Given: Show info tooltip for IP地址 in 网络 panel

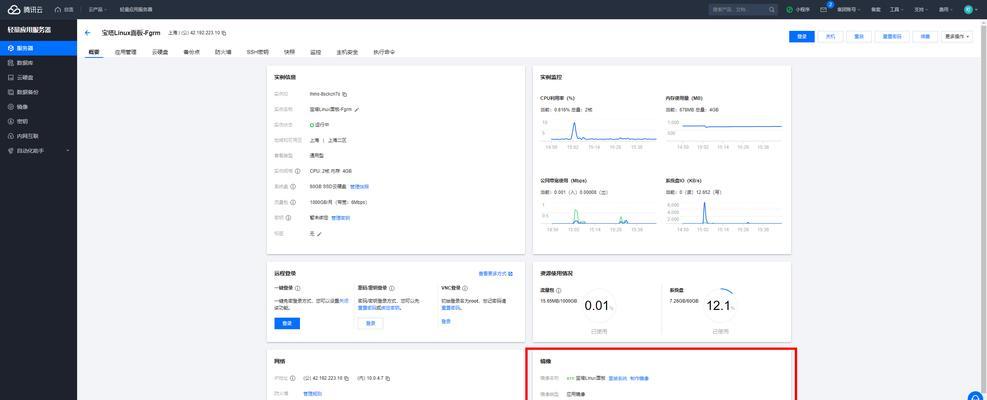Looking at the screenshot, I should point(293,378).
